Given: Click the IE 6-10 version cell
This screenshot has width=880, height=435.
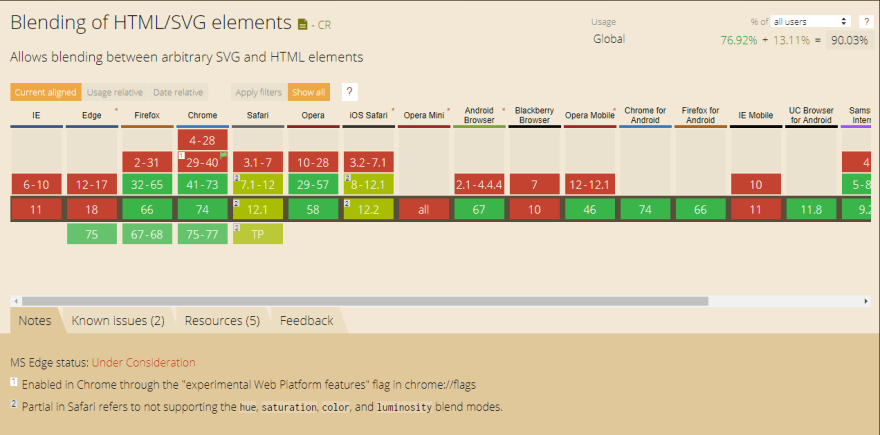Looking at the screenshot, I should pyautogui.click(x=36, y=184).
